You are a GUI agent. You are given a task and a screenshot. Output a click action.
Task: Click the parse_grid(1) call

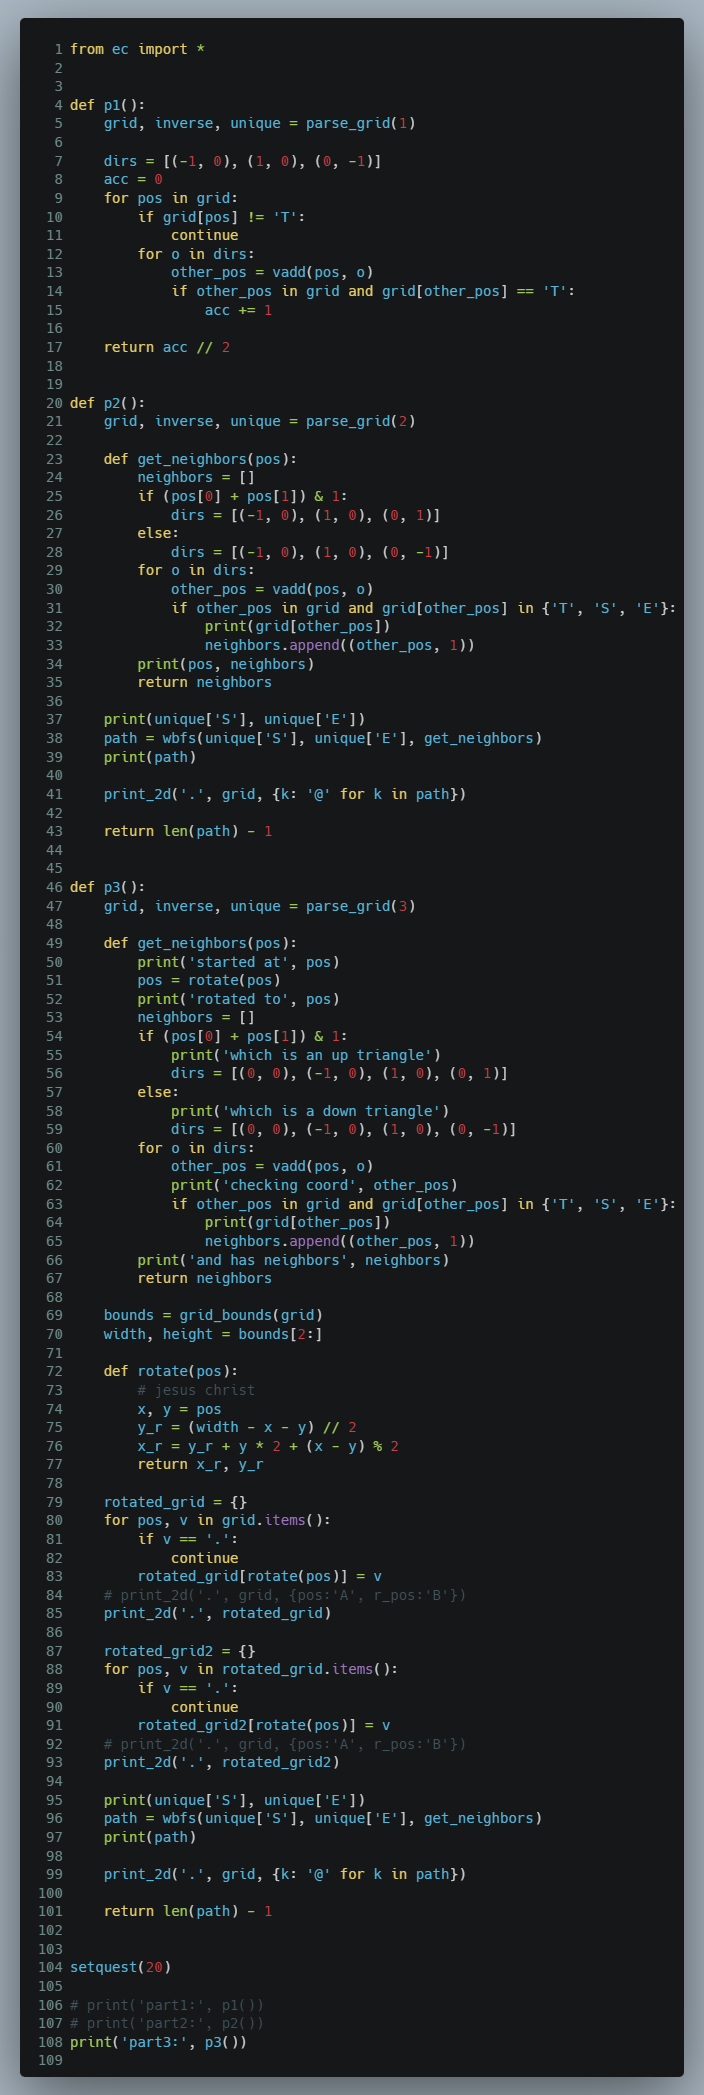(360, 123)
